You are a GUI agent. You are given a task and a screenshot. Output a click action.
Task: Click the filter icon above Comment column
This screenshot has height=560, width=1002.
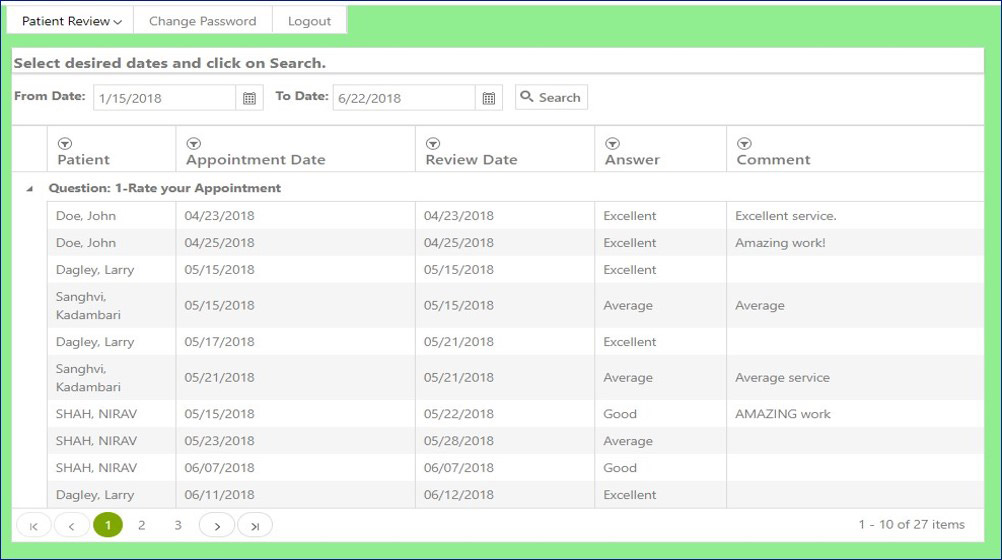pyautogui.click(x=744, y=143)
